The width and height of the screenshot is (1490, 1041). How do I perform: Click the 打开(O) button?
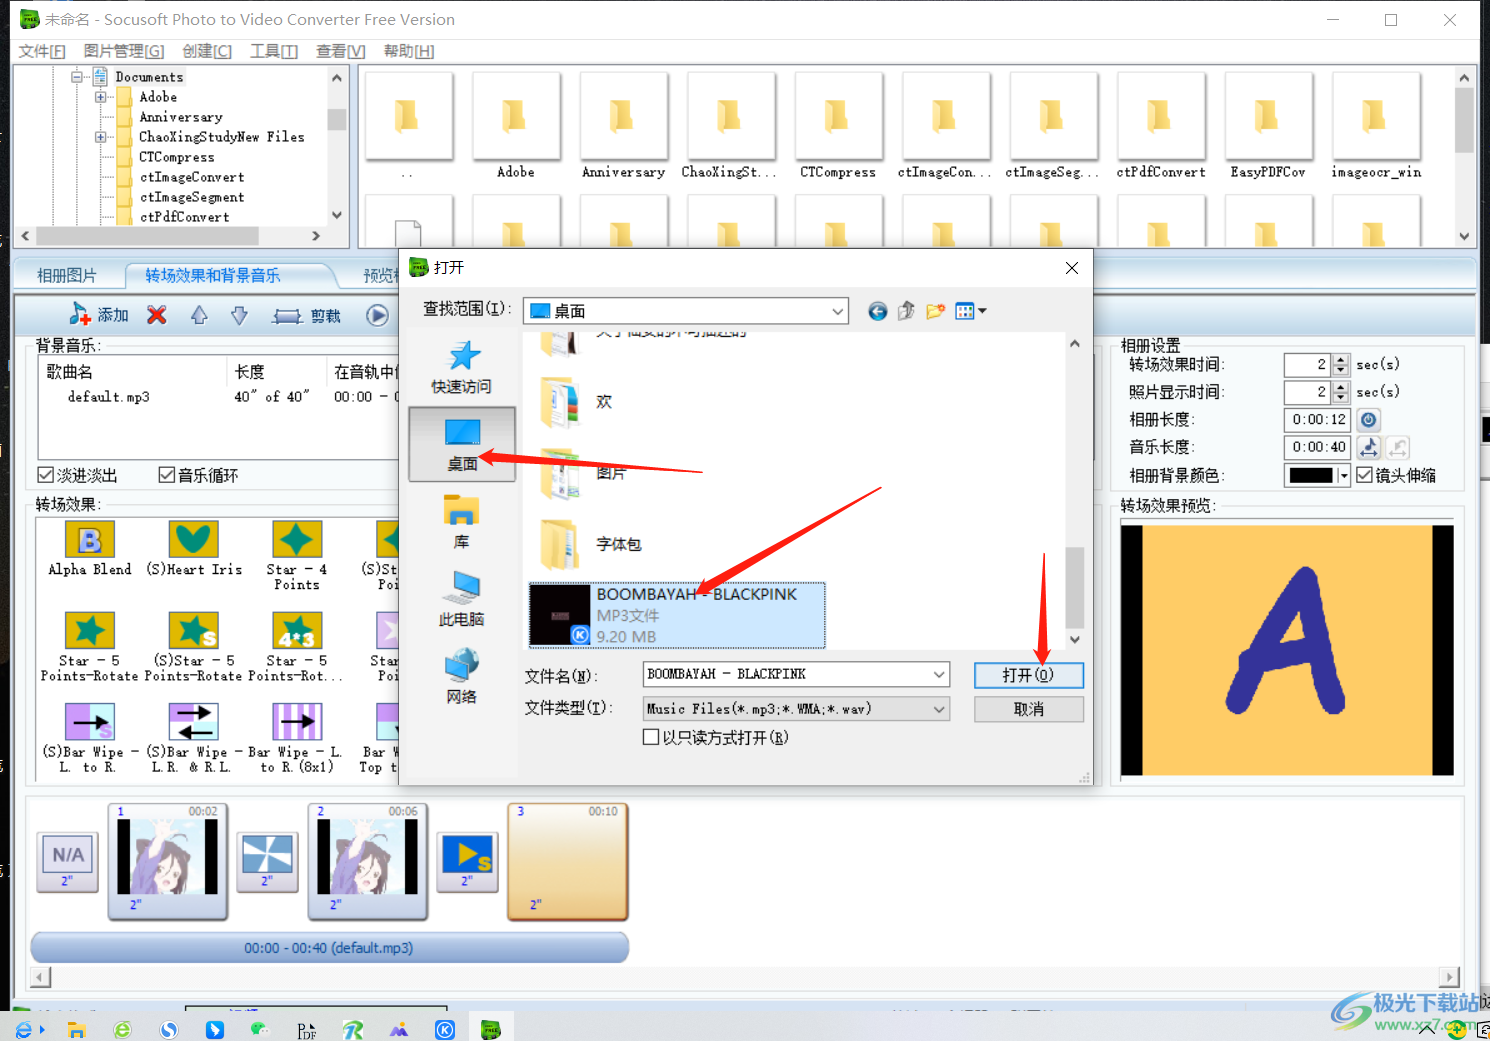(x=1028, y=675)
